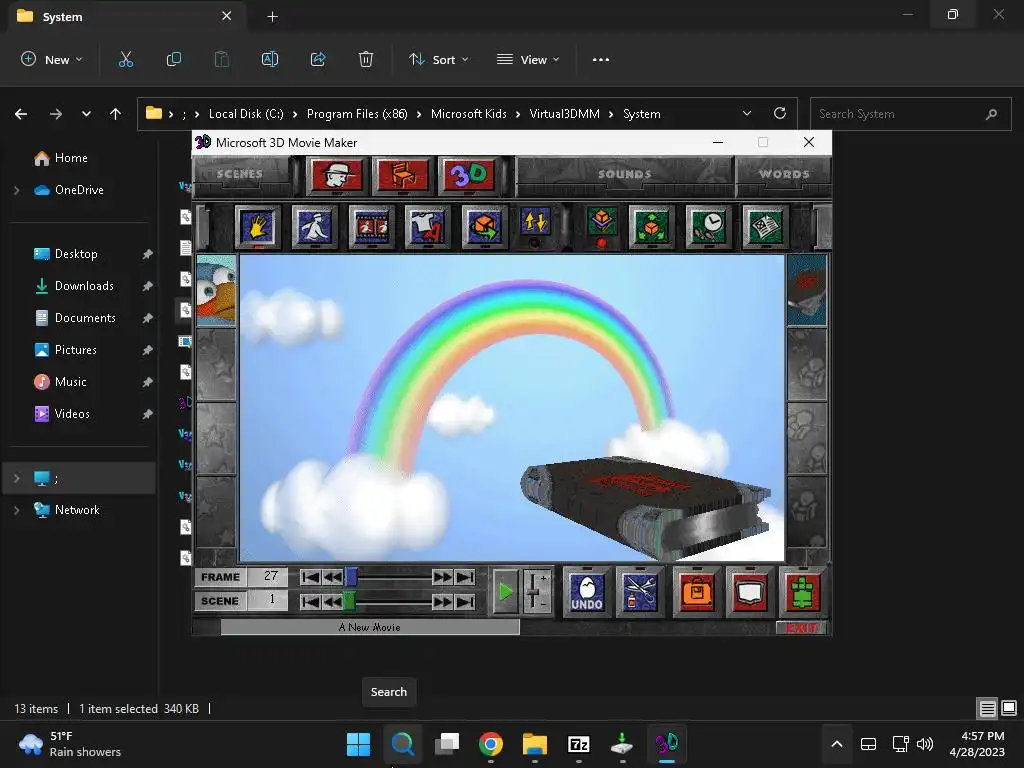This screenshot has width=1024, height=768.
Task: Open Google Chrome from the taskbar
Action: (x=490, y=744)
